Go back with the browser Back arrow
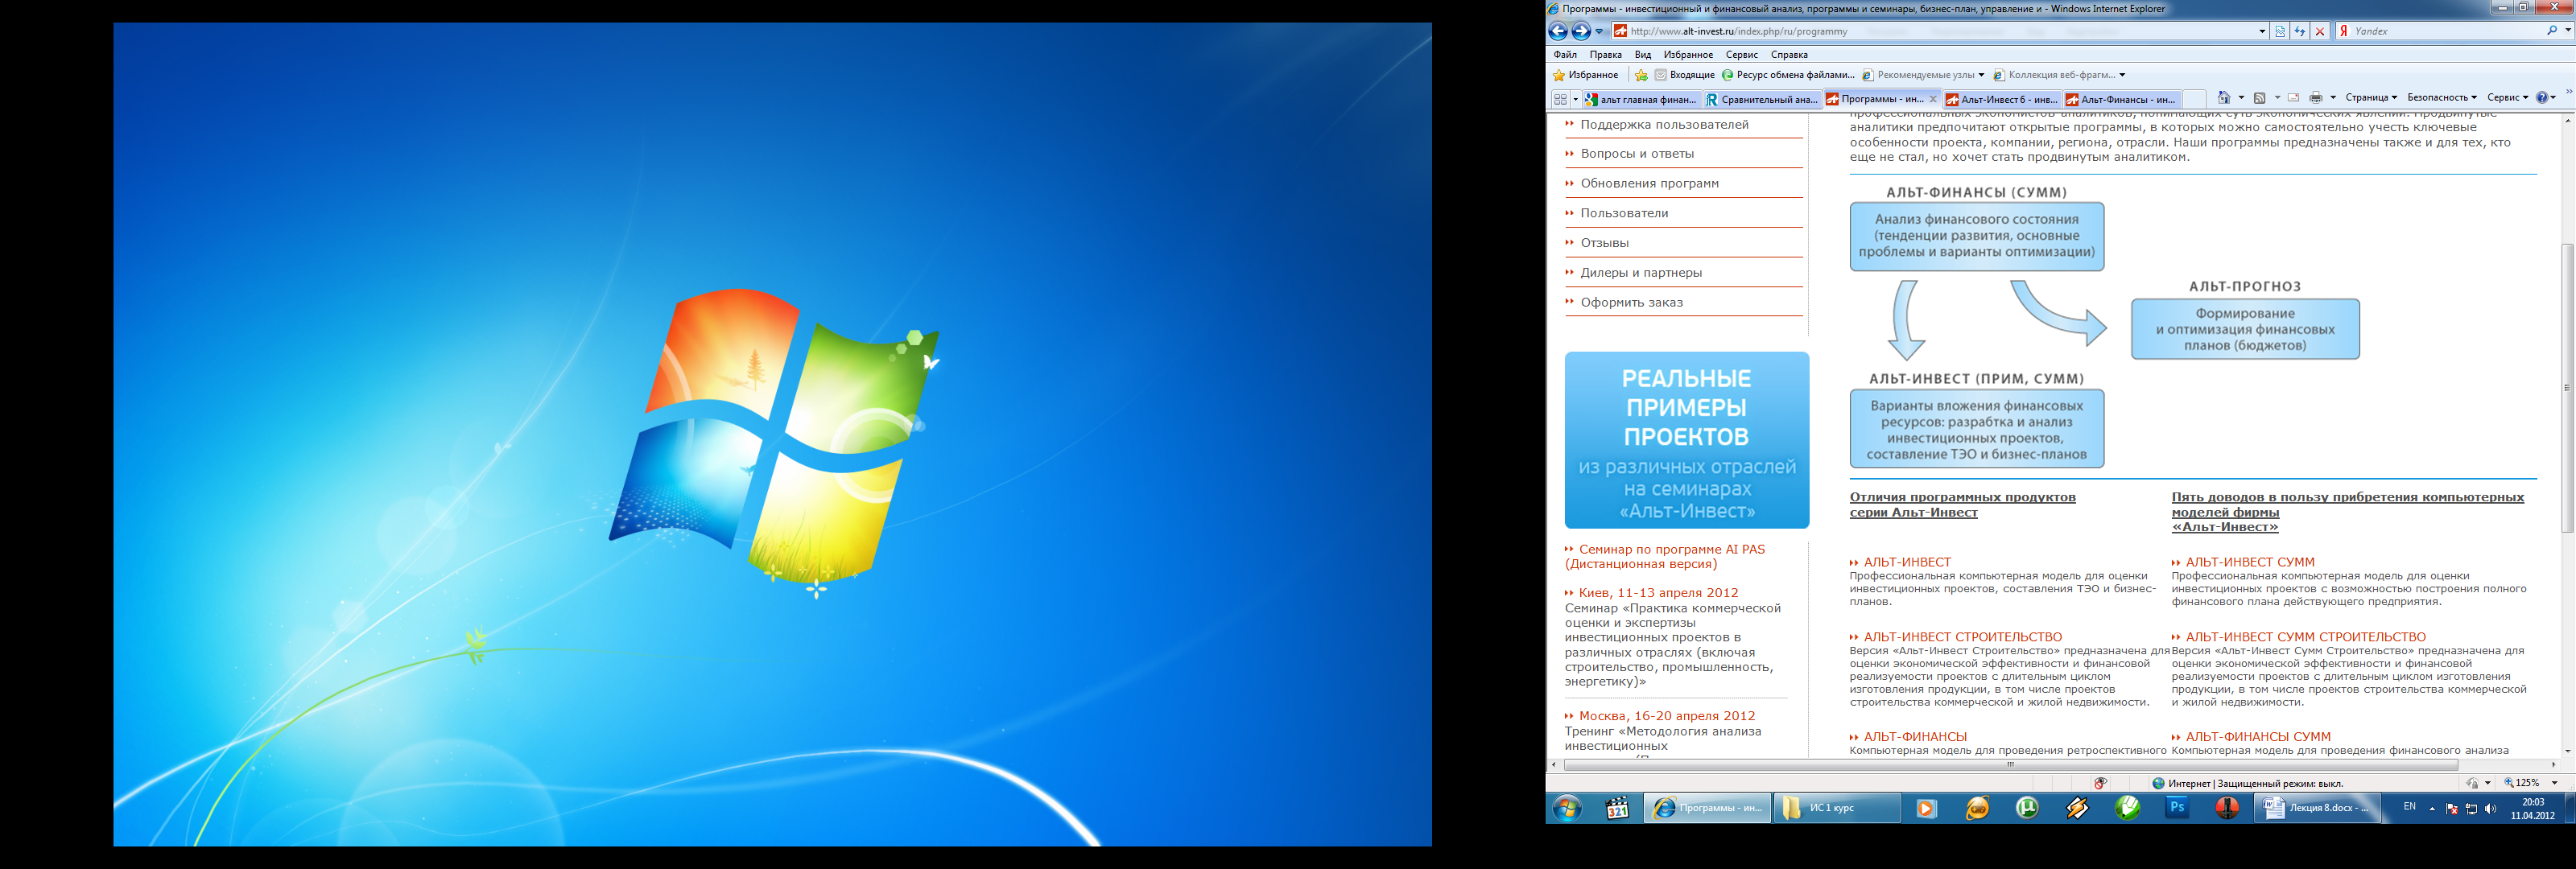Image resolution: width=2576 pixels, height=869 pixels. click(x=1558, y=31)
